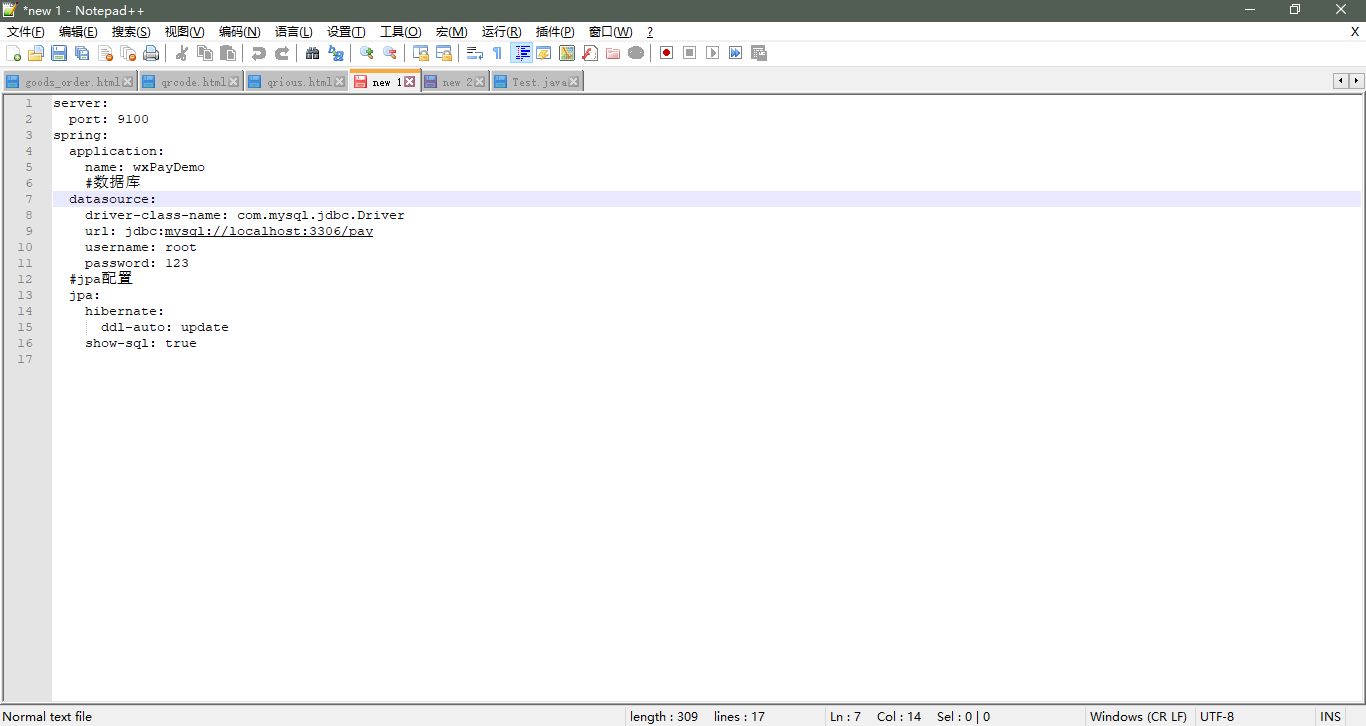The height and width of the screenshot is (726, 1366).
Task: Toggle synchronized horizontal scrolling icon
Action: [x=444, y=53]
